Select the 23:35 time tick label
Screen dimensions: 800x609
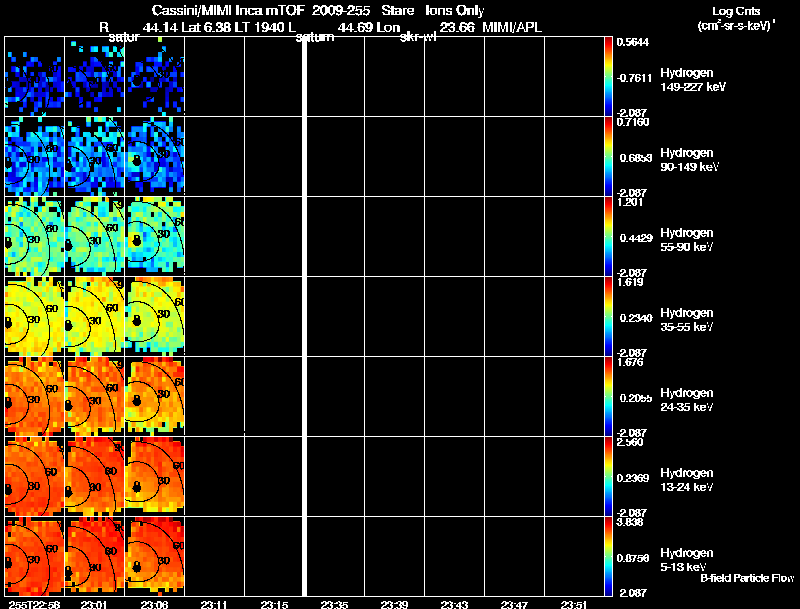coord(334,603)
